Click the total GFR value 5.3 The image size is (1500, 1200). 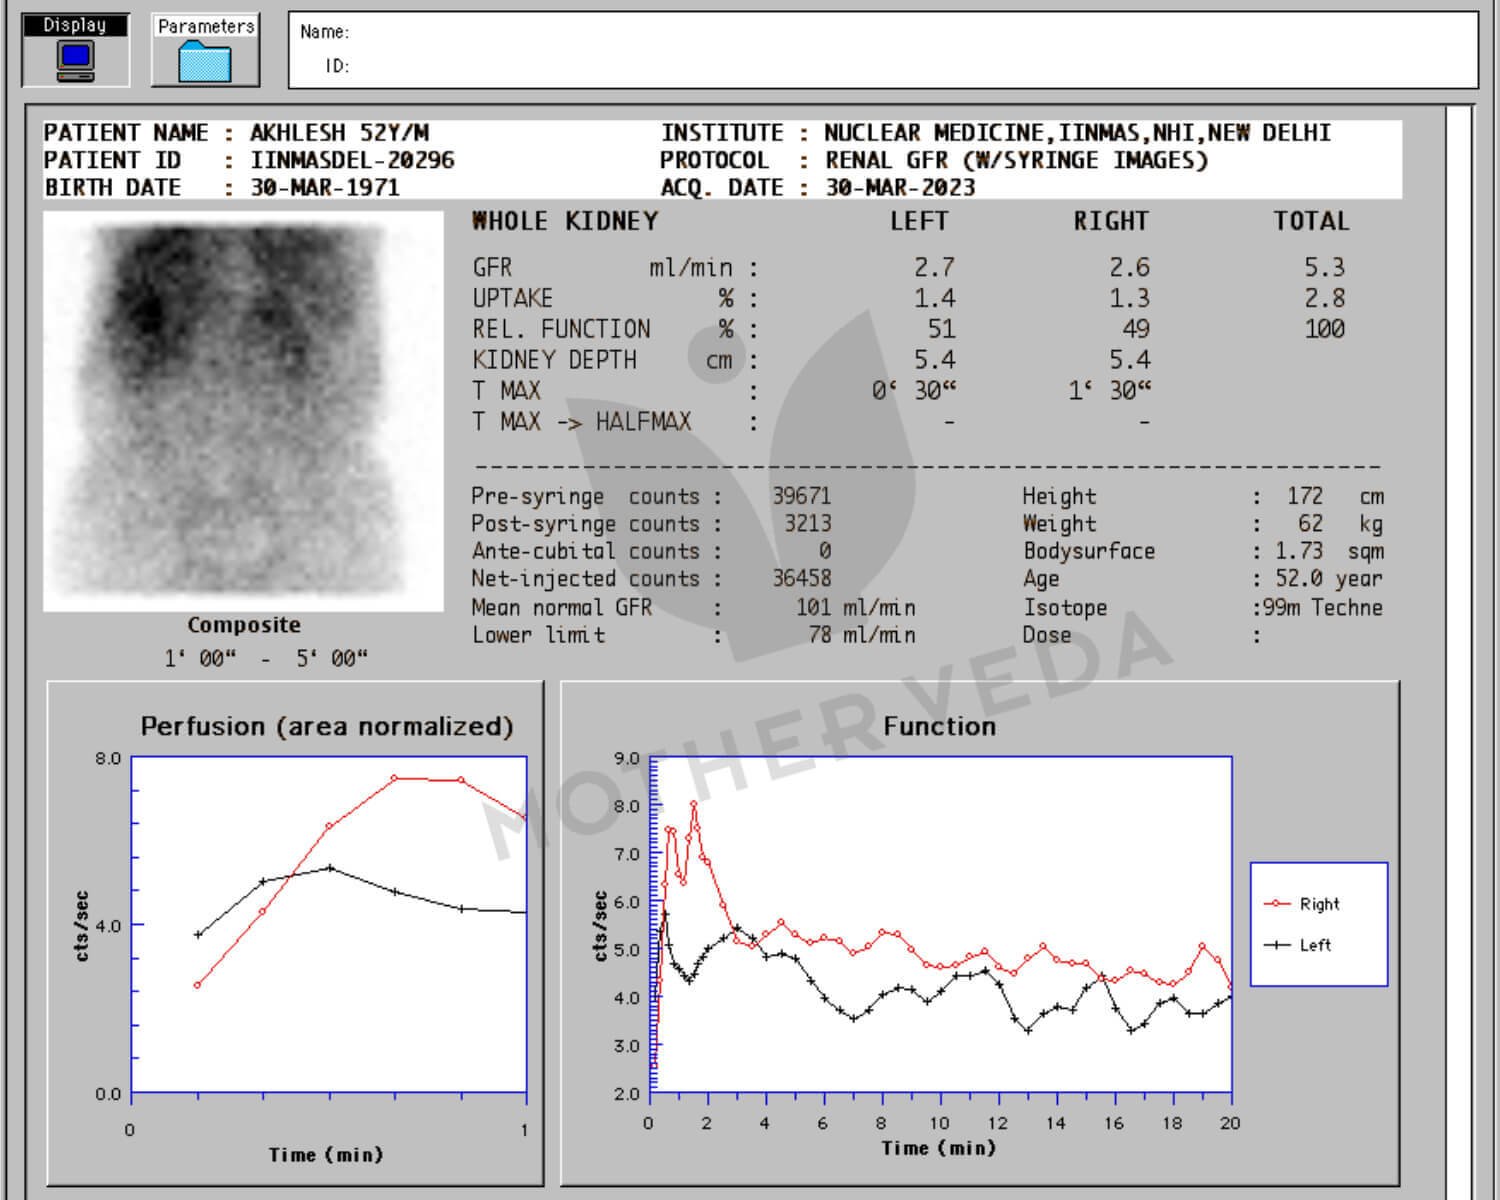[x=1324, y=267]
